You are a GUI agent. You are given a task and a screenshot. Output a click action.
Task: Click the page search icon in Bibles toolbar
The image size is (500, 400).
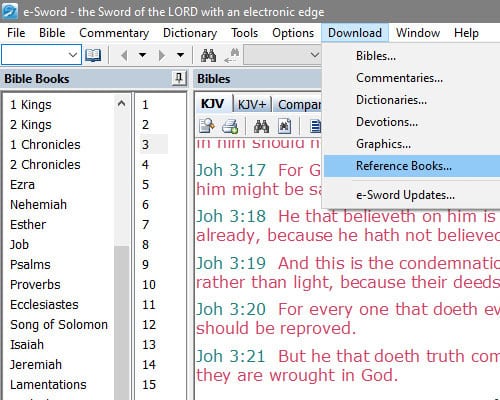coord(284,126)
